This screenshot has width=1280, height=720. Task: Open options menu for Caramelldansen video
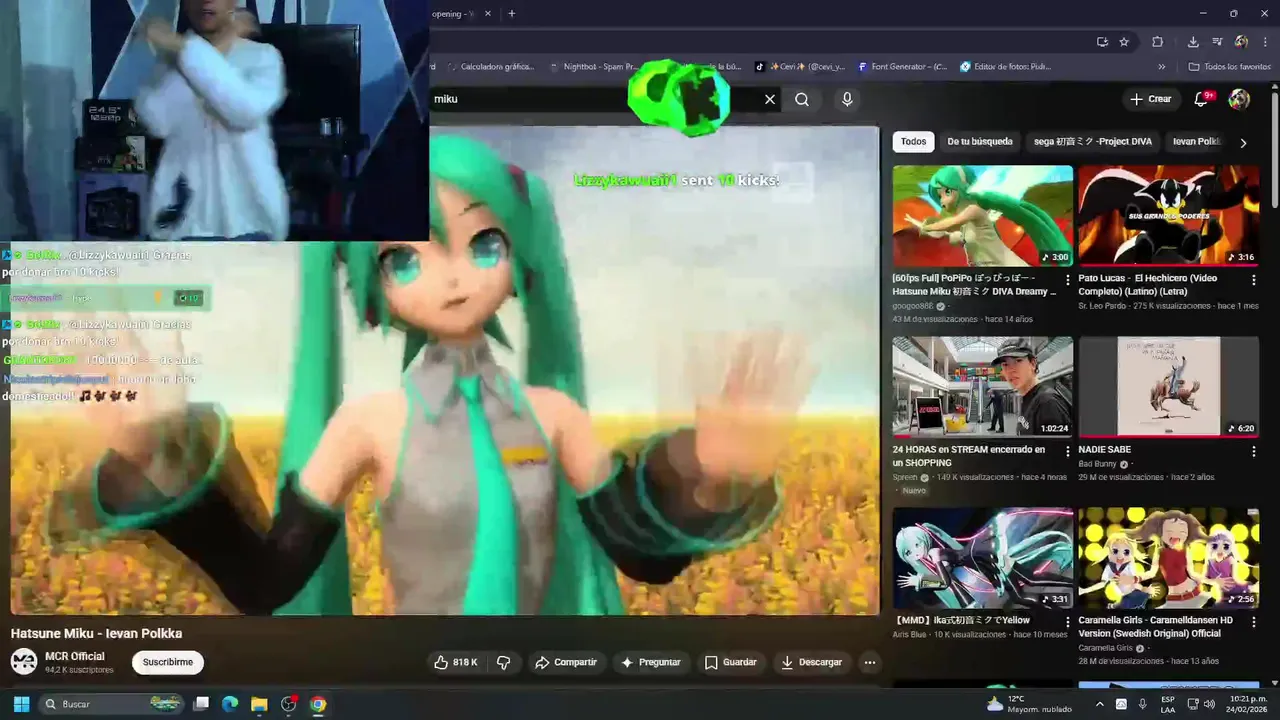(1254, 622)
